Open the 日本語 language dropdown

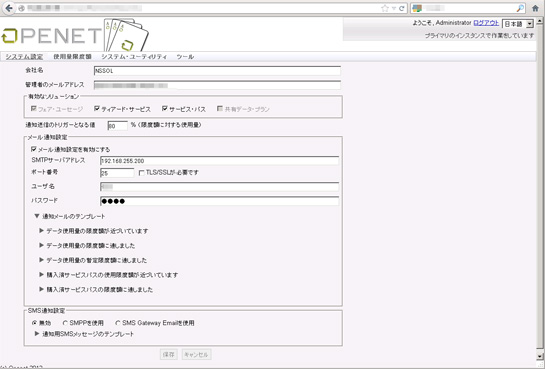[518, 24]
